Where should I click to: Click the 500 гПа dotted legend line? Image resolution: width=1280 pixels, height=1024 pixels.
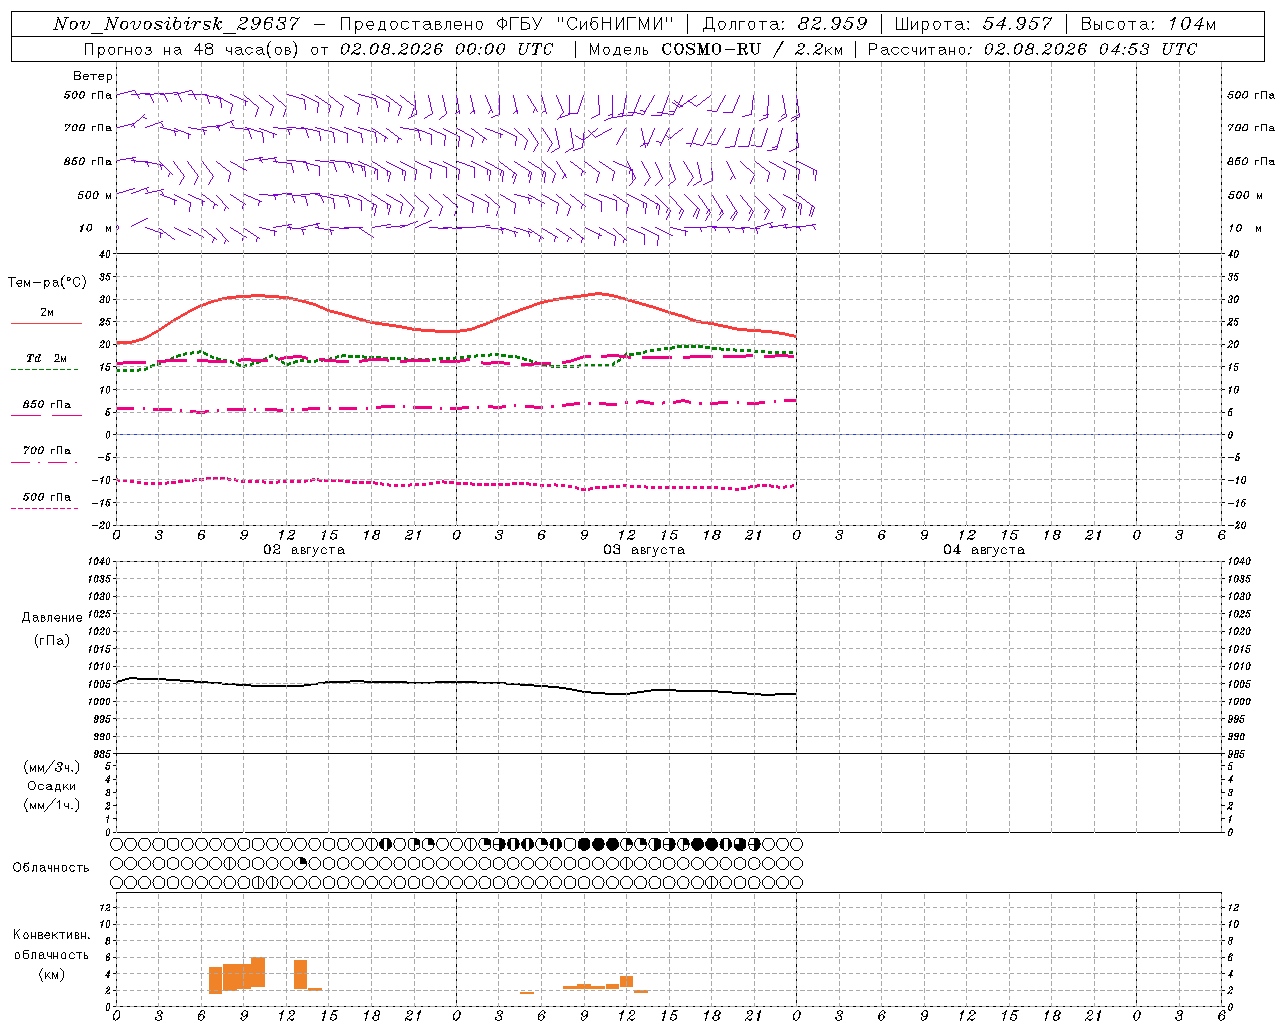[x=44, y=508]
